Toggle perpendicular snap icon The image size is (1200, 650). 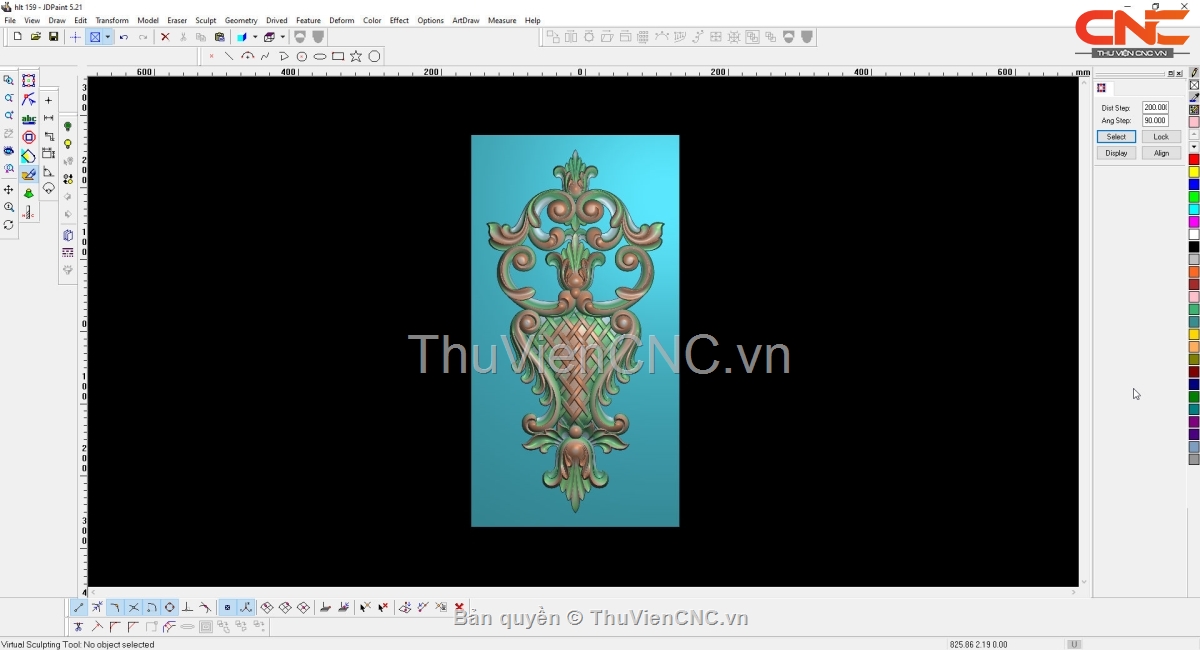(187, 607)
